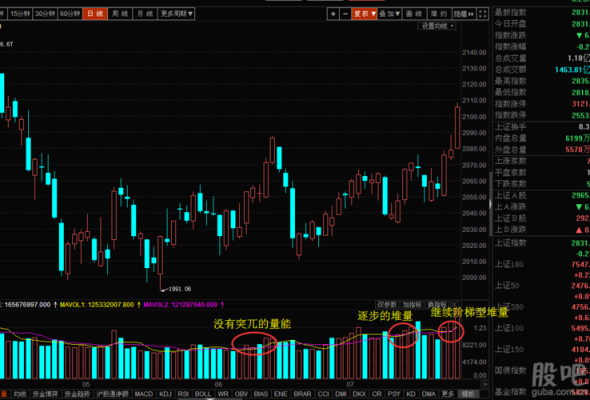Click the 改参数 change parameters button
The width and height of the screenshot is (590, 400).
[x=387, y=304]
